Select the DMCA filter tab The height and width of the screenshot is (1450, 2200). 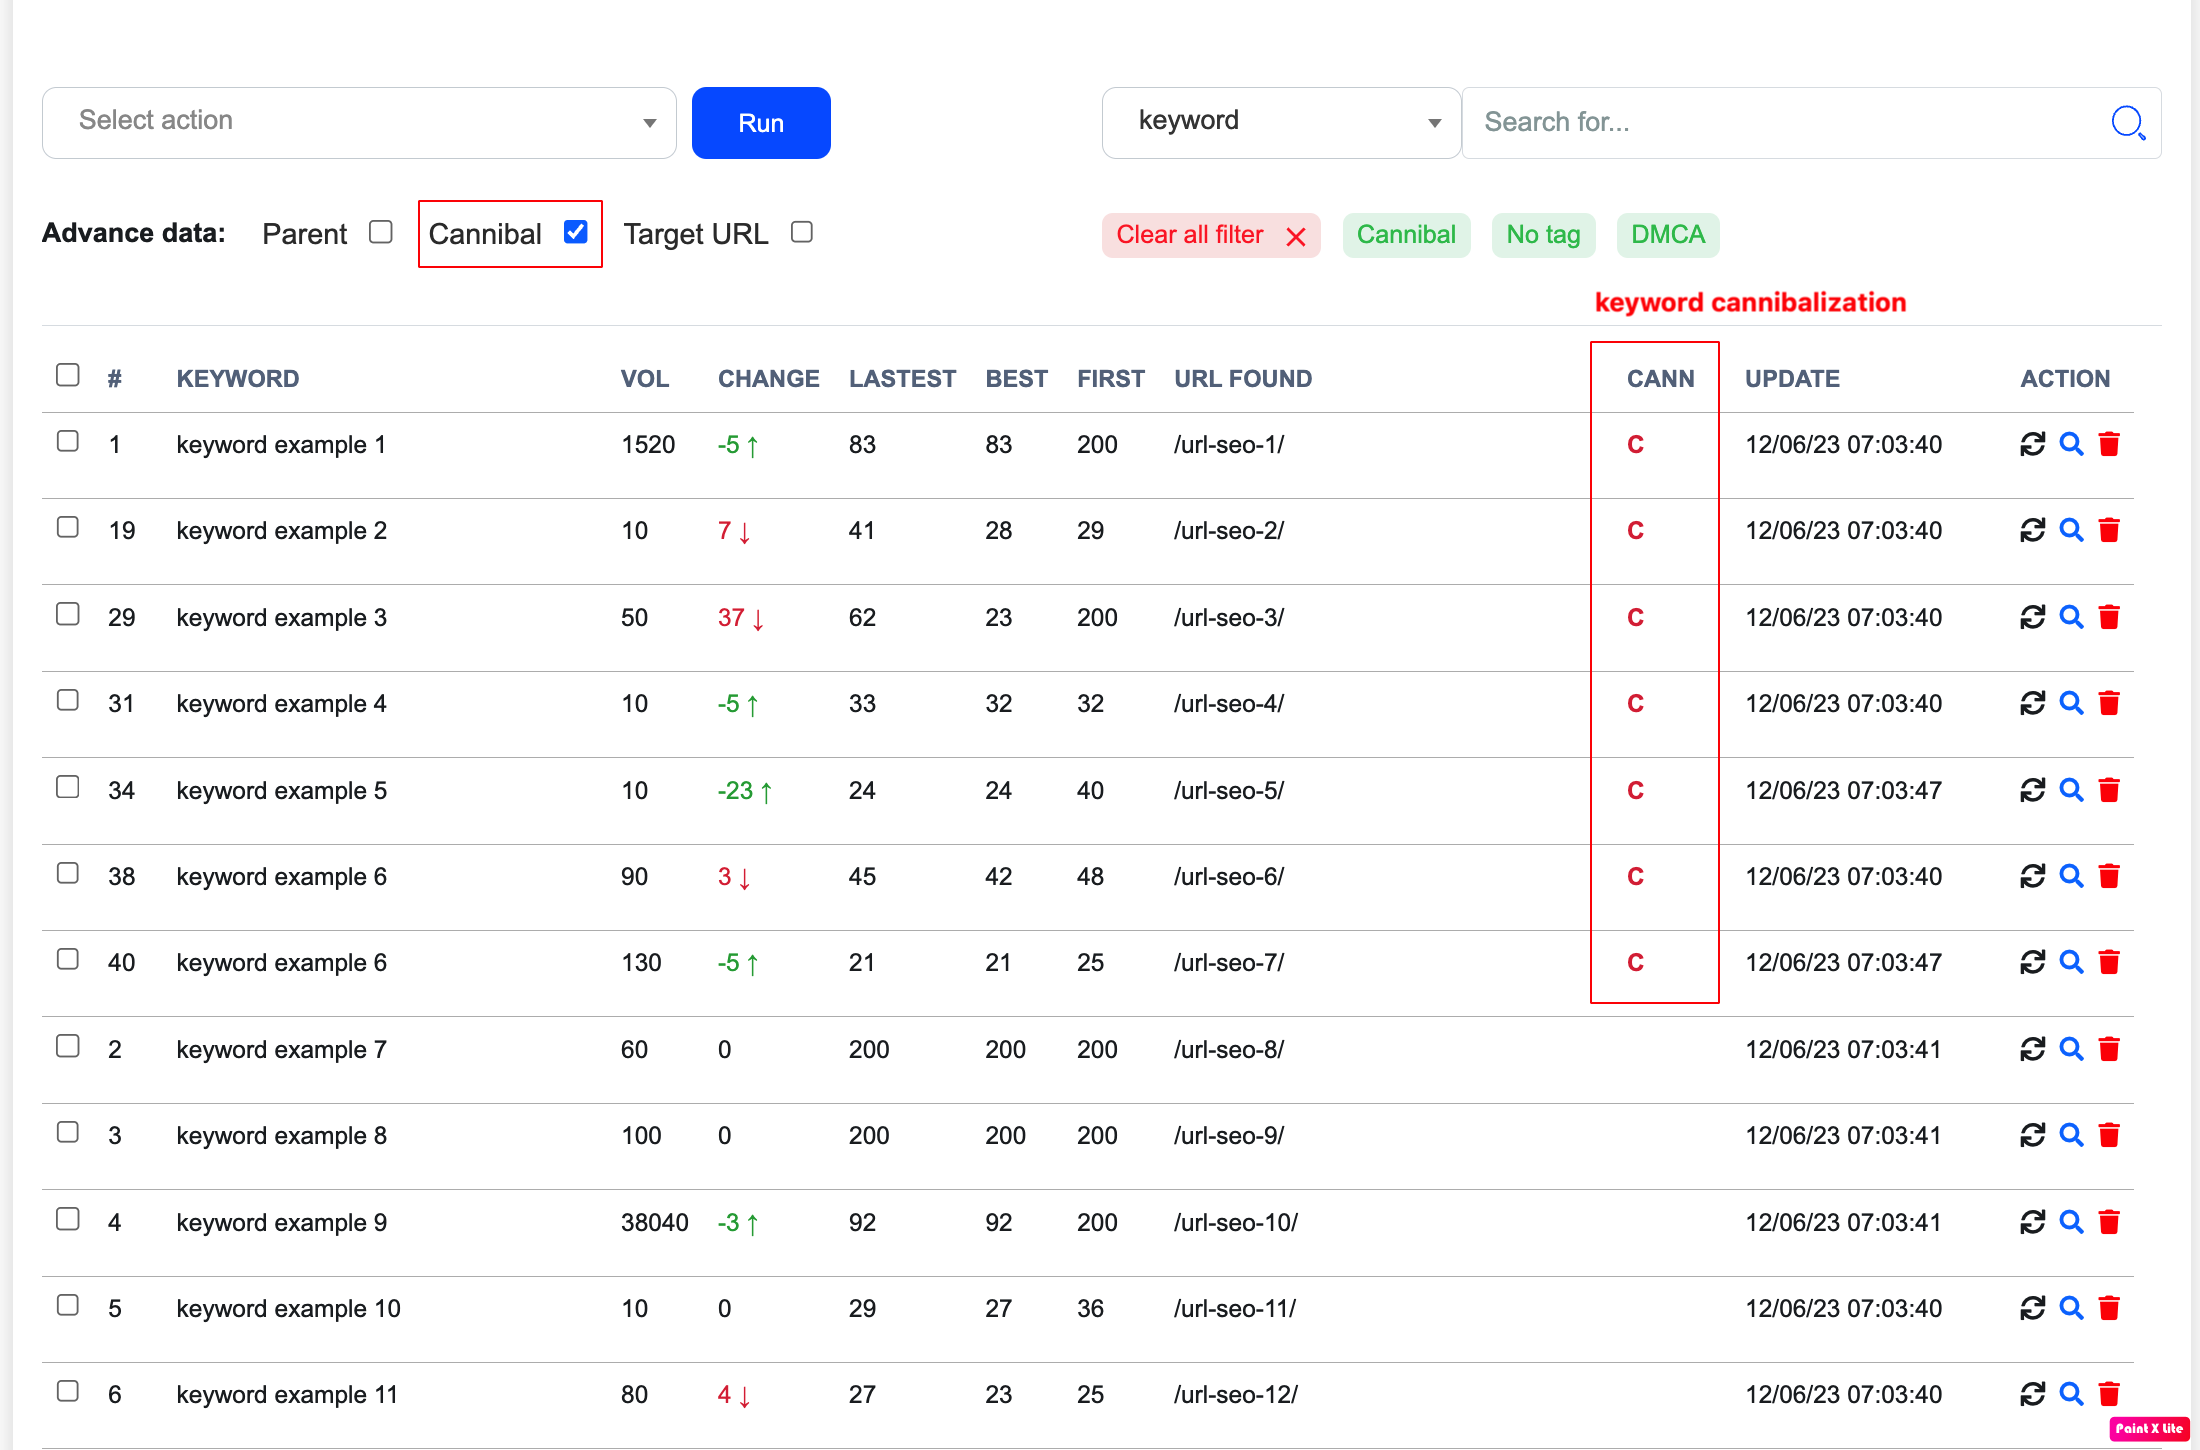coord(1669,233)
